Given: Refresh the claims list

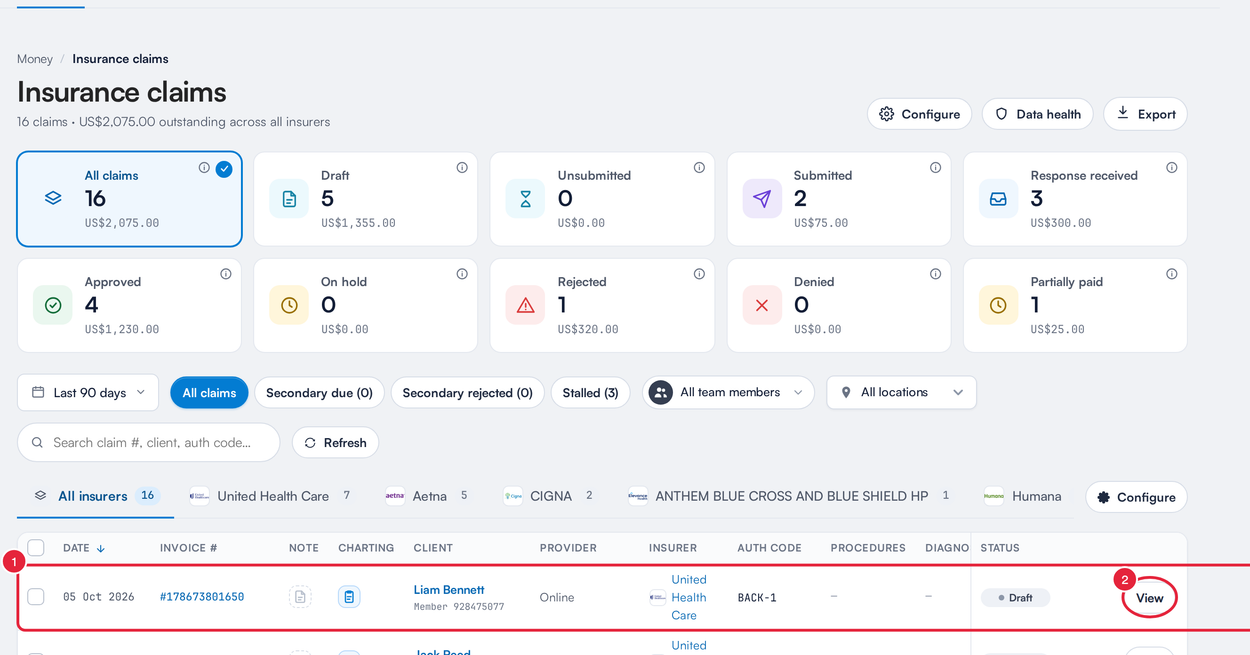Looking at the screenshot, I should (x=335, y=443).
